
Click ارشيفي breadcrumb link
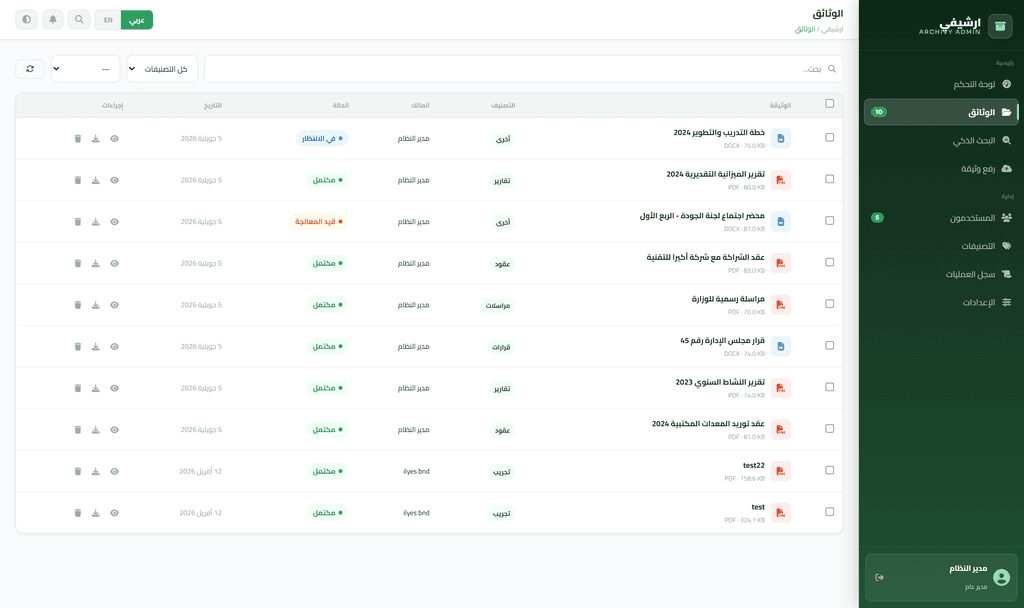point(832,29)
